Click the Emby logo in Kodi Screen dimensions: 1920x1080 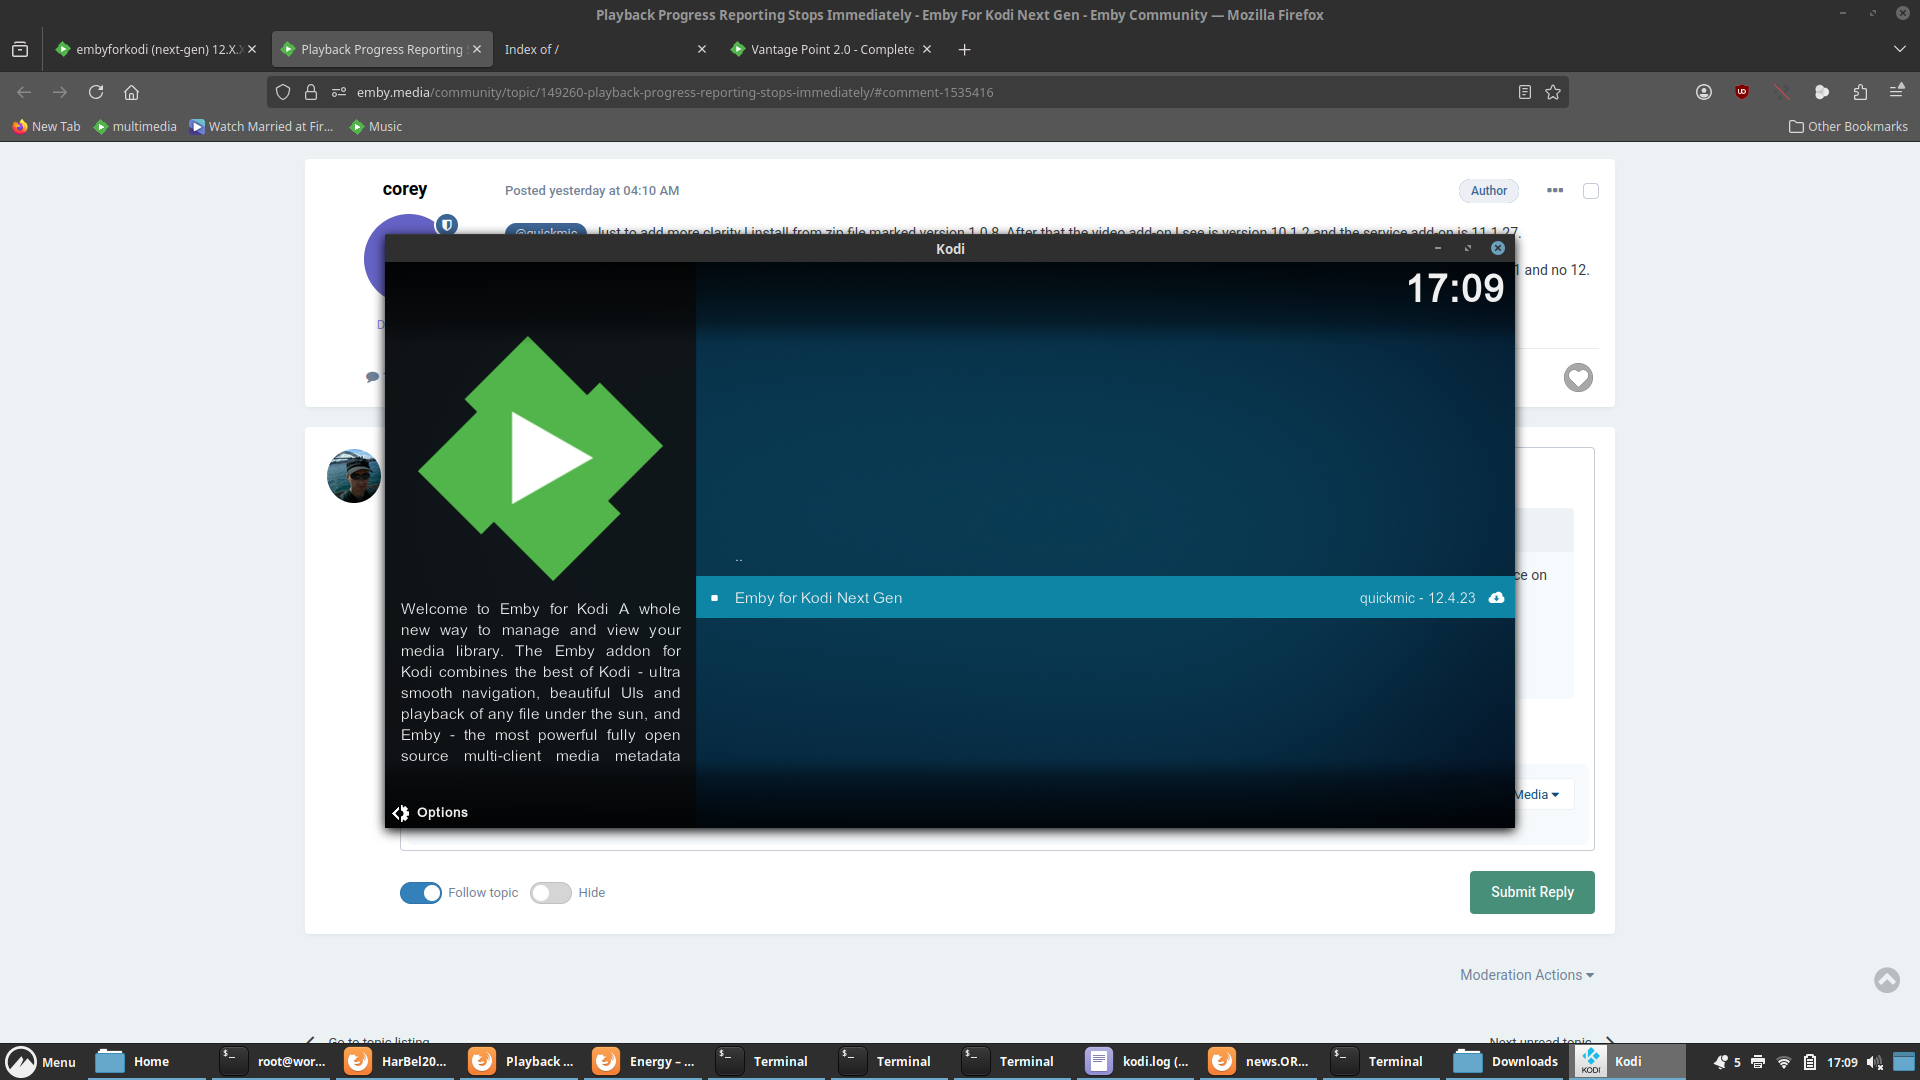(x=540, y=458)
